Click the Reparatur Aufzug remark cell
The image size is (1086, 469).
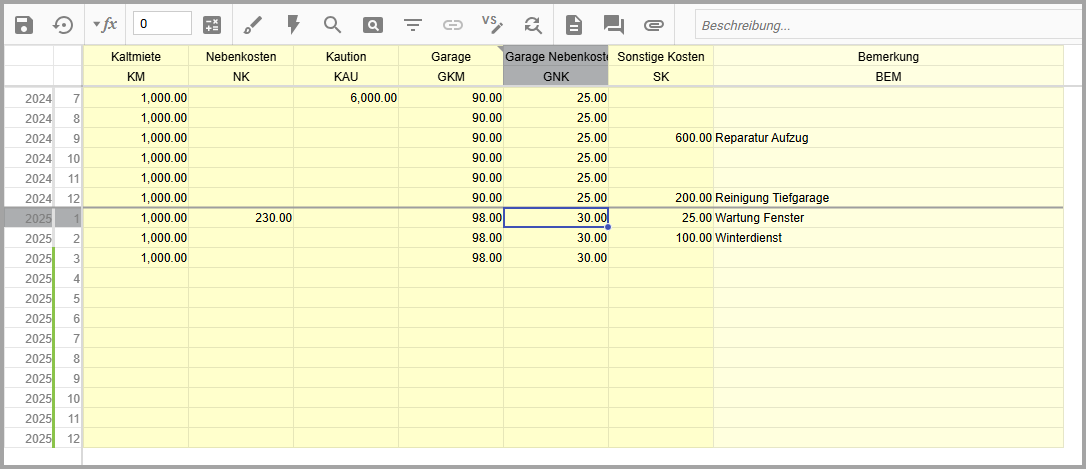point(887,138)
